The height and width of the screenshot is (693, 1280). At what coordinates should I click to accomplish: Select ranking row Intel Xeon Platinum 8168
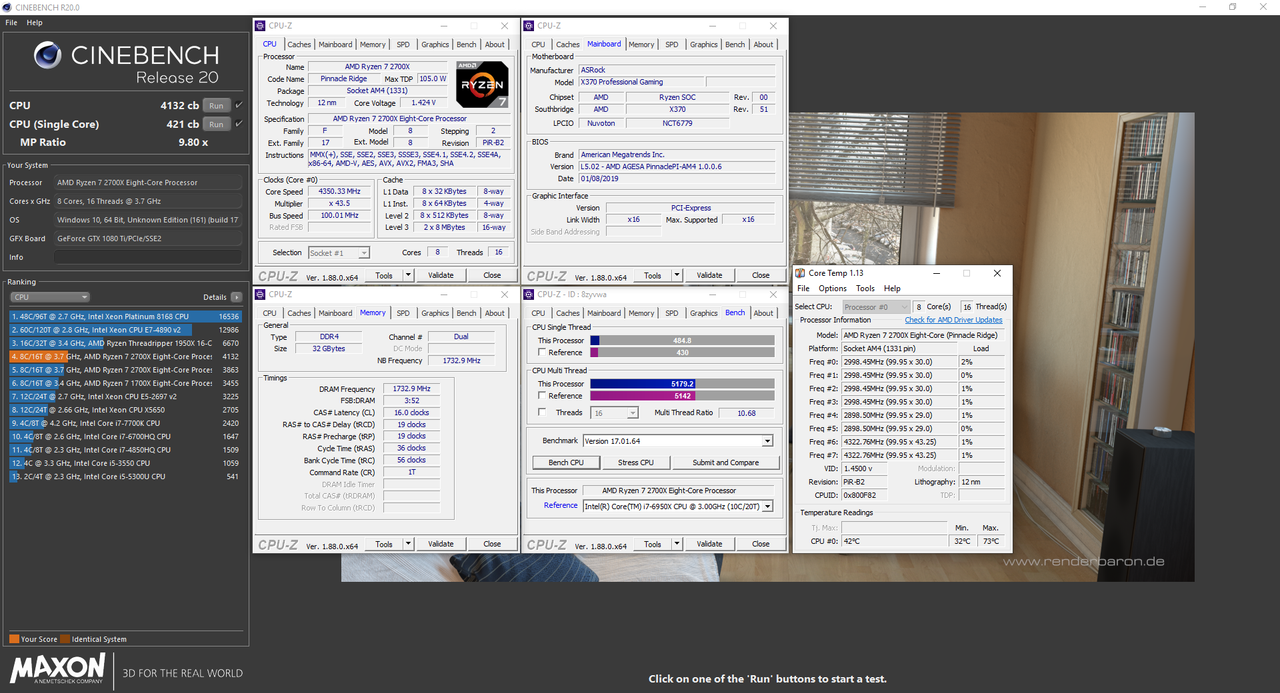click(126, 316)
